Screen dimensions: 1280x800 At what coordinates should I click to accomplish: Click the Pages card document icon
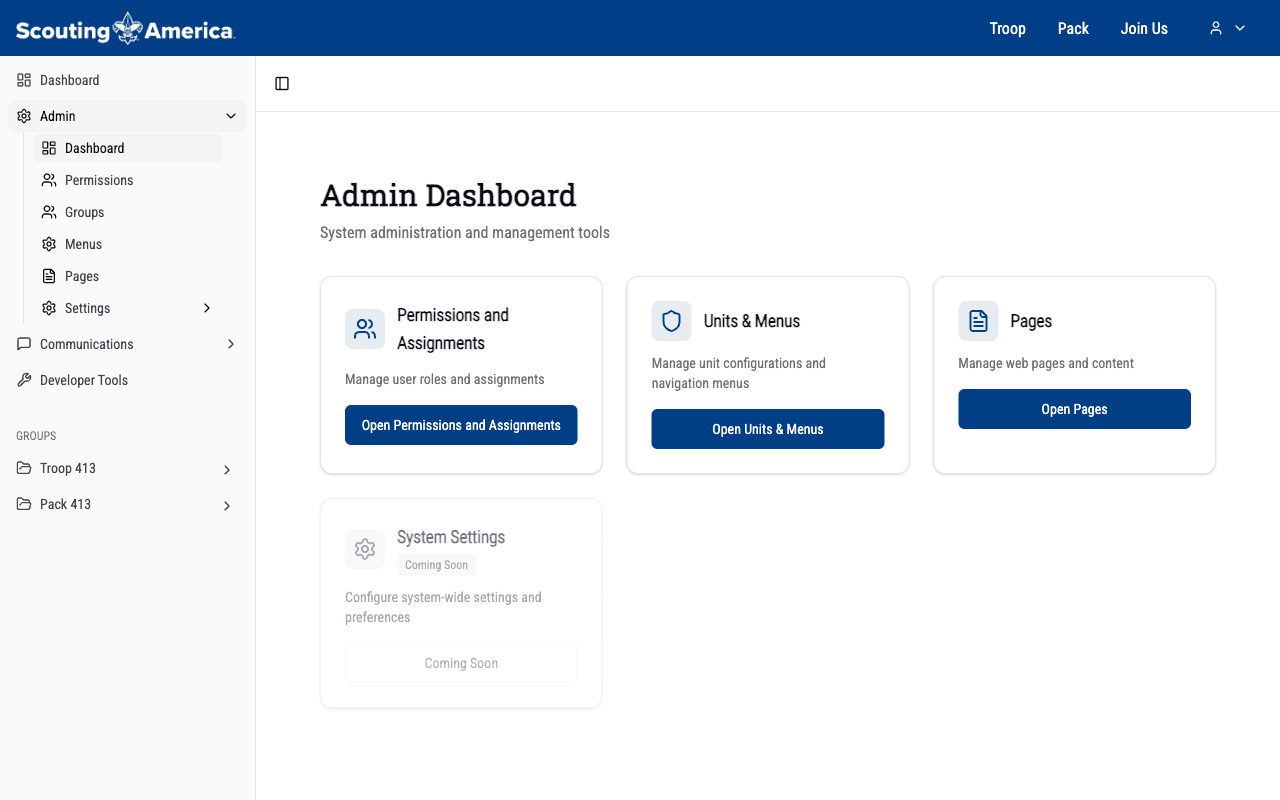tap(978, 321)
